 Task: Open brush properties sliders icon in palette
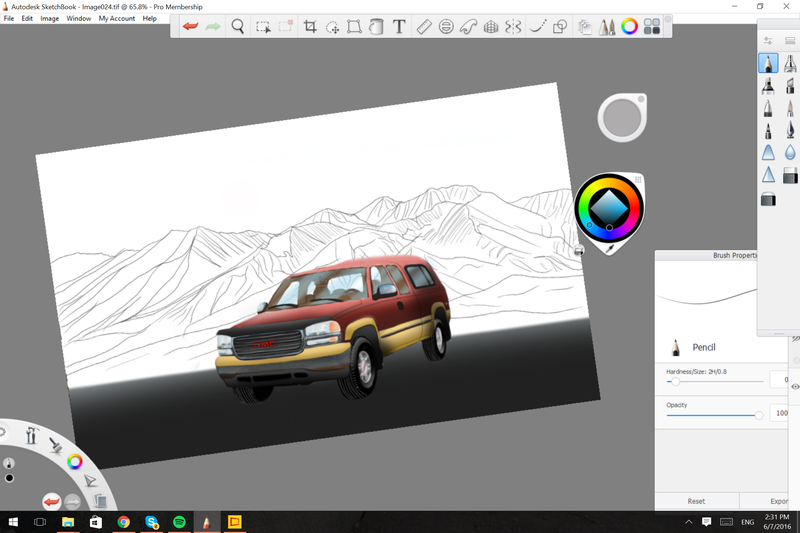pos(768,41)
